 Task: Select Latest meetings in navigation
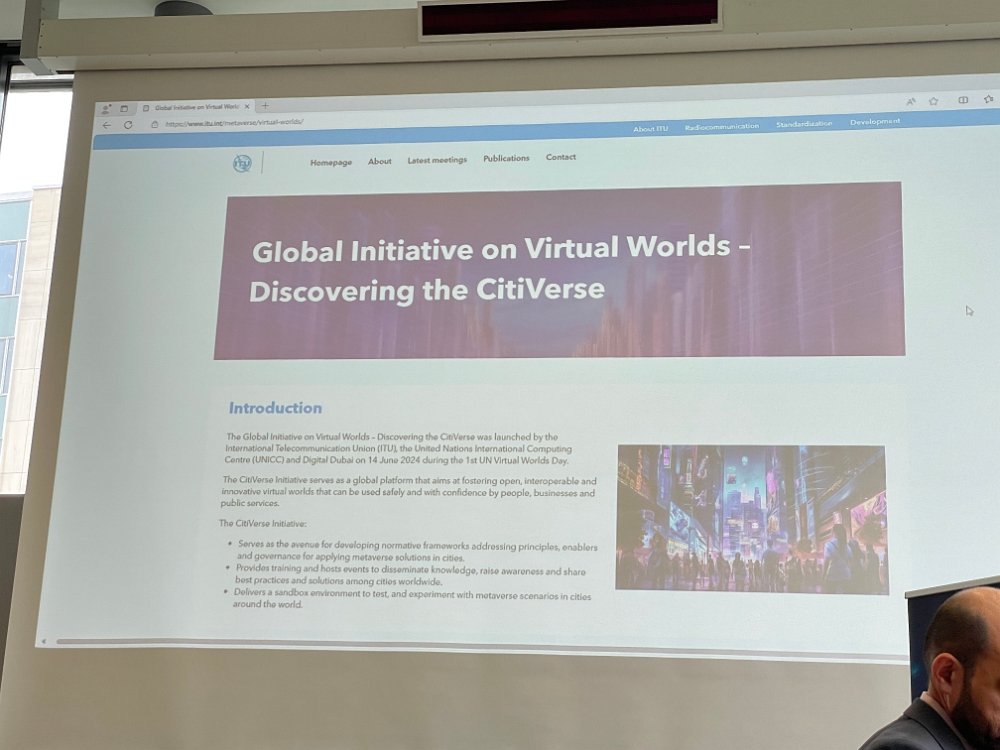437,160
